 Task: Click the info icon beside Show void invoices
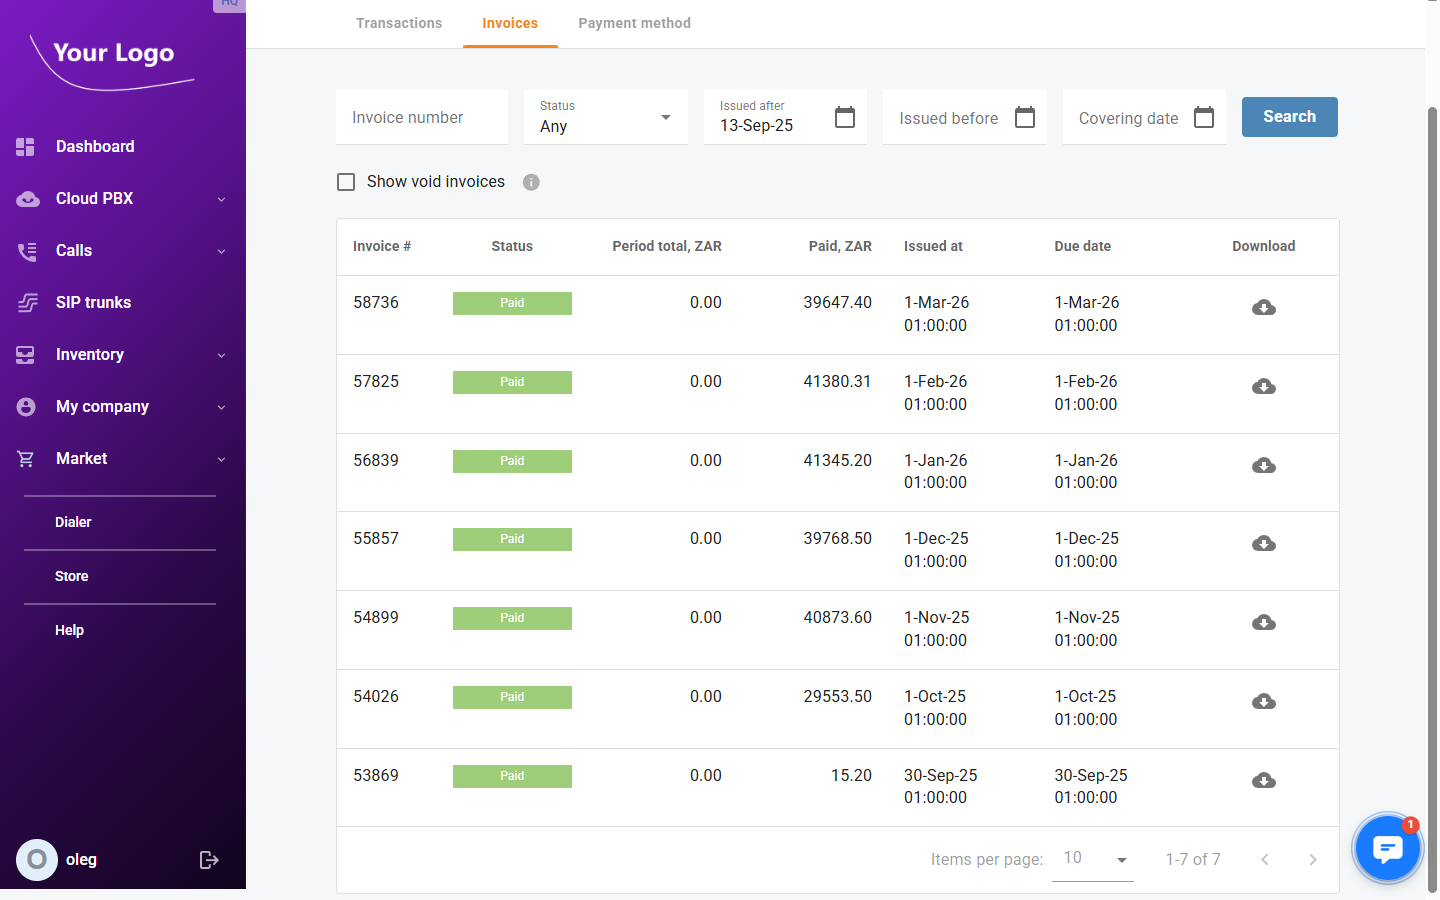(x=531, y=182)
